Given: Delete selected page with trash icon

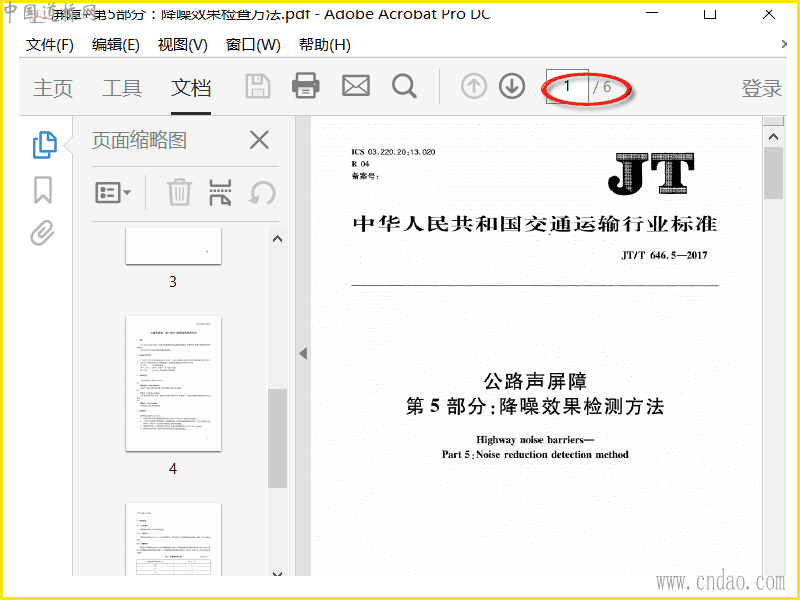Looking at the screenshot, I should tap(179, 192).
